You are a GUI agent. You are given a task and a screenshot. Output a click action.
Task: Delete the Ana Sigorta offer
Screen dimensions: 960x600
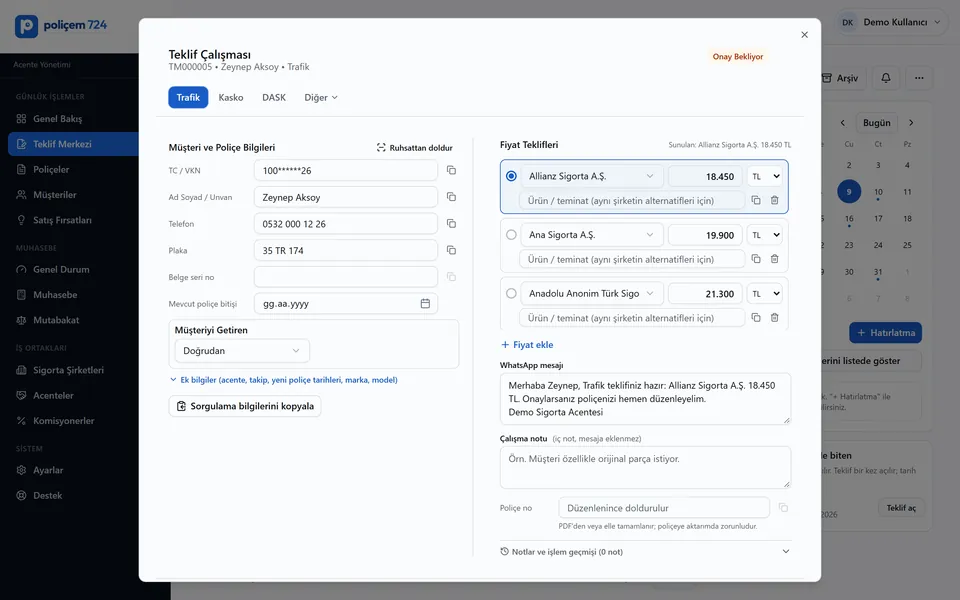pos(774,259)
